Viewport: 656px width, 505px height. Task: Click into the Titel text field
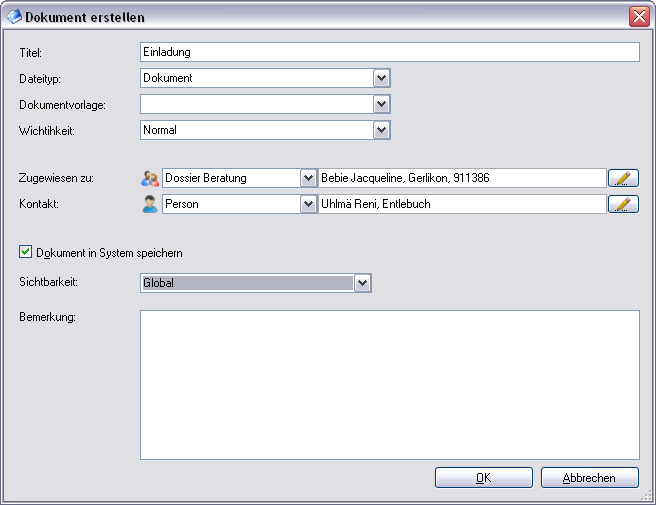389,52
